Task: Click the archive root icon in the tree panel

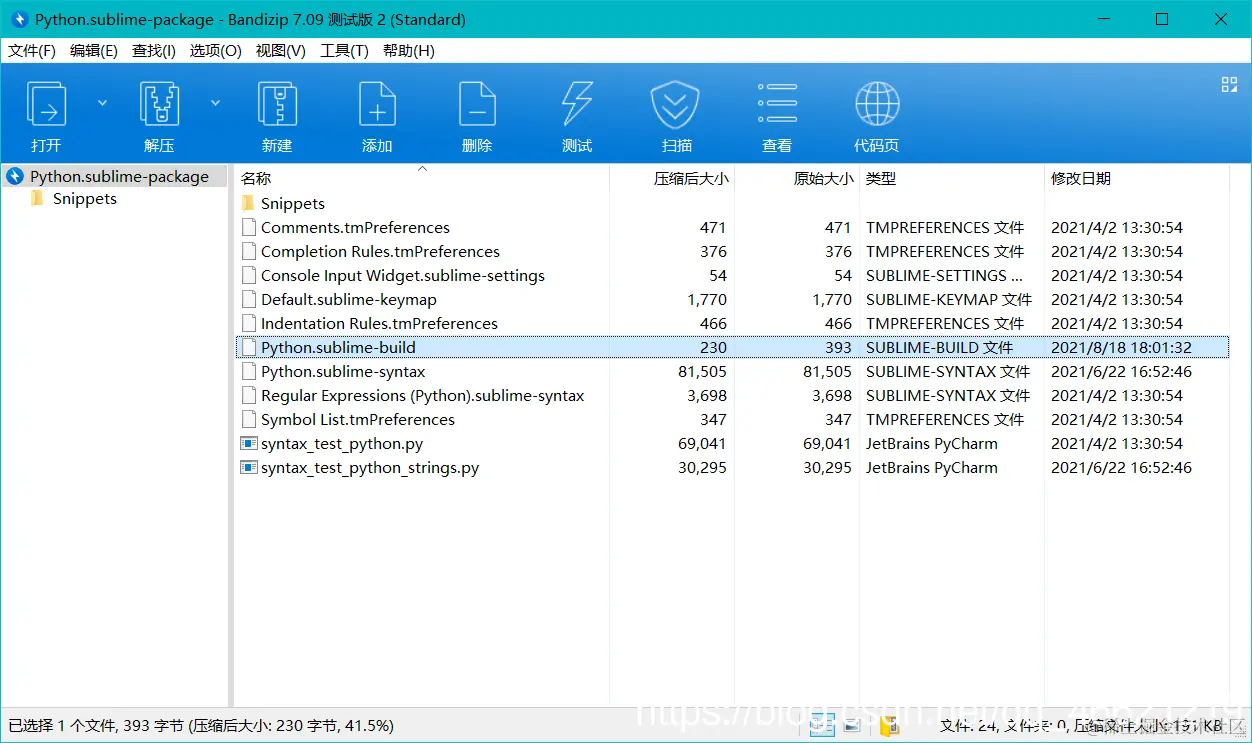Action: pos(15,176)
